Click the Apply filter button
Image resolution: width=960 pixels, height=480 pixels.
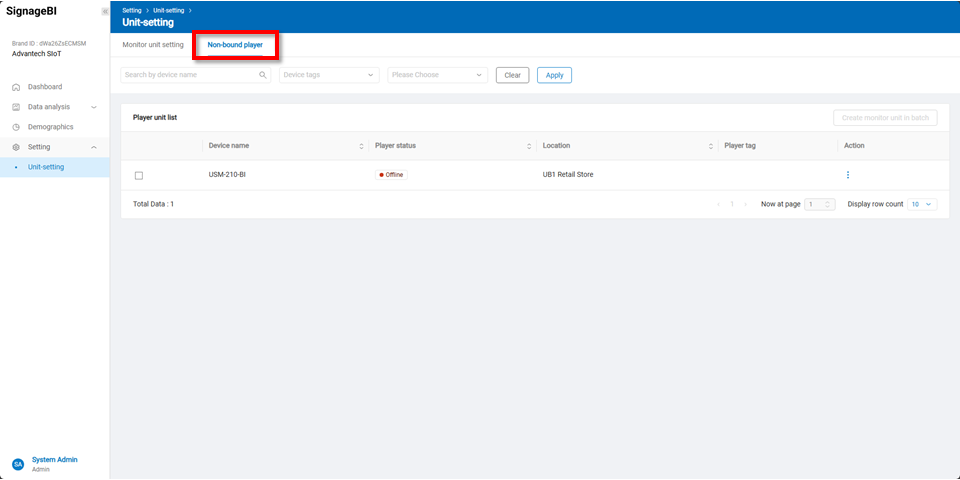coord(554,75)
